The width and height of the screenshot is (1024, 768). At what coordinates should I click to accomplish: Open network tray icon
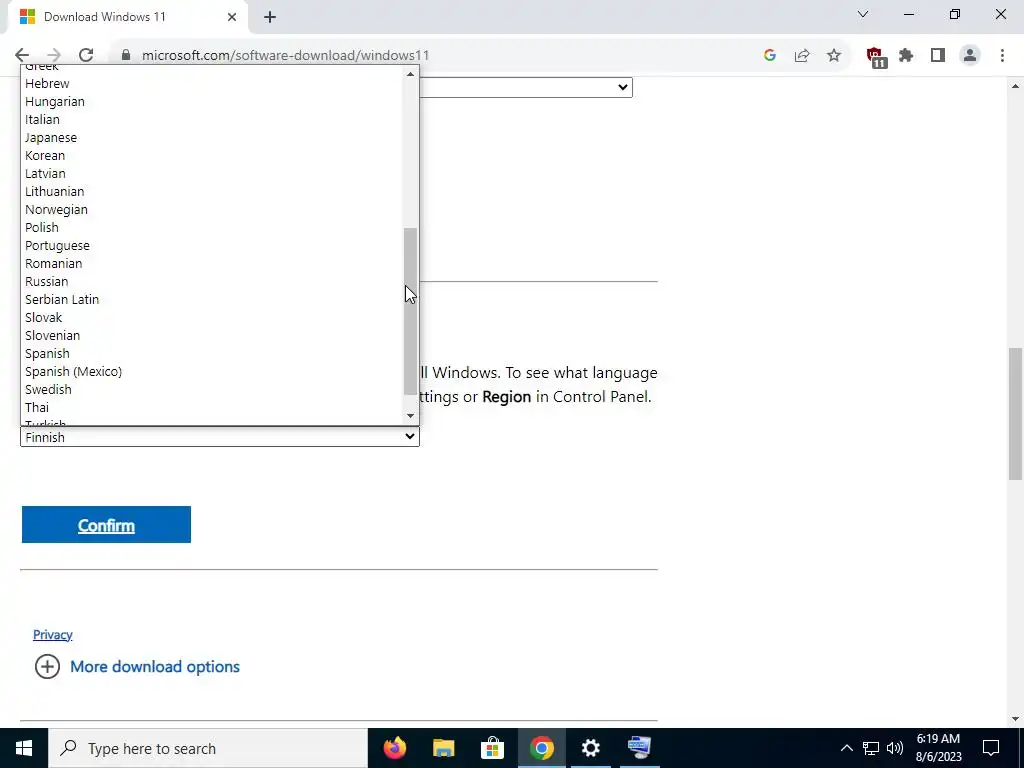pyautogui.click(x=871, y=748)
